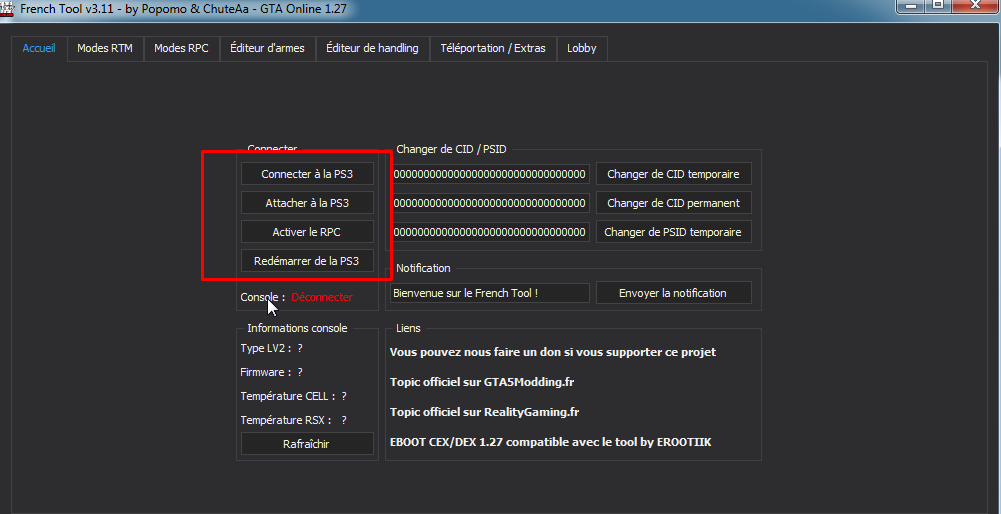
Task: Minimize the French Tool window
Action: click(x=911, y=5)
